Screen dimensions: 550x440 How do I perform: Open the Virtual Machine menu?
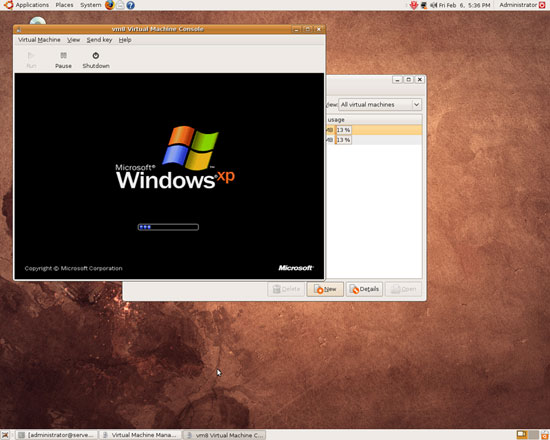pyautogui.click(x=39, y=40)
